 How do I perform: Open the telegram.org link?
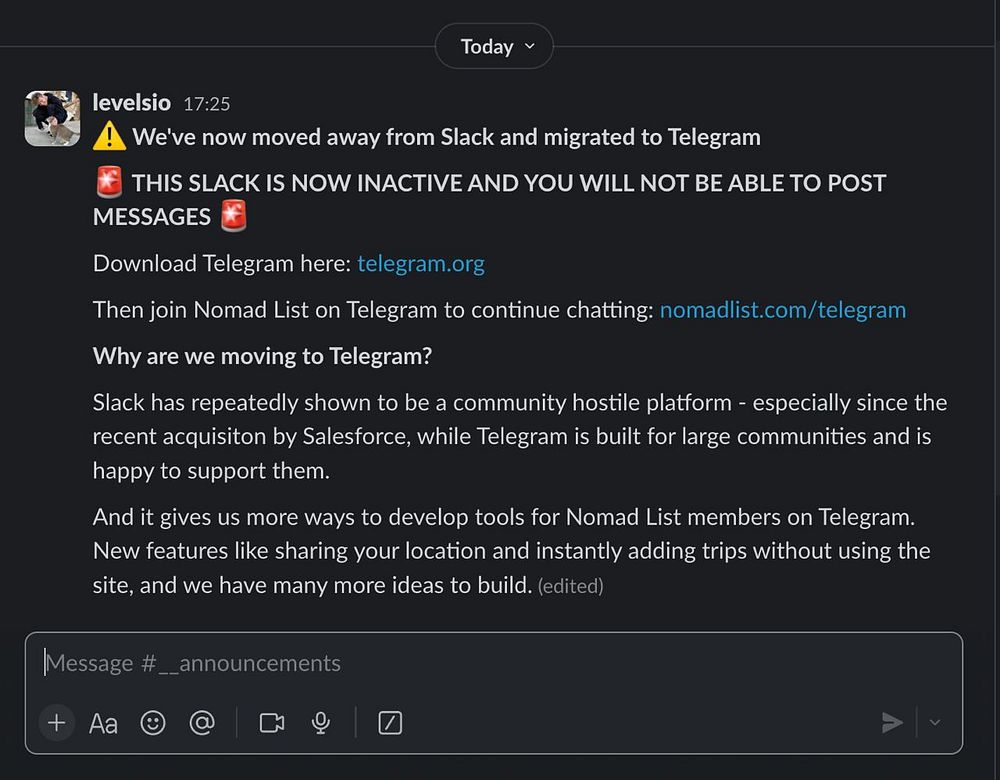click(x=420, y=264)
